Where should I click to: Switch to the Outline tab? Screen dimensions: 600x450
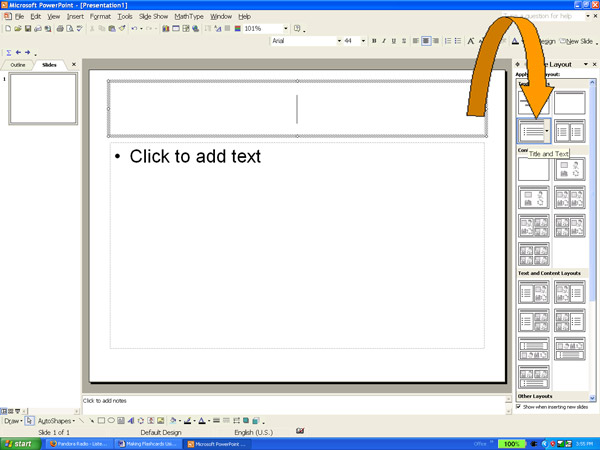[18, 65]
